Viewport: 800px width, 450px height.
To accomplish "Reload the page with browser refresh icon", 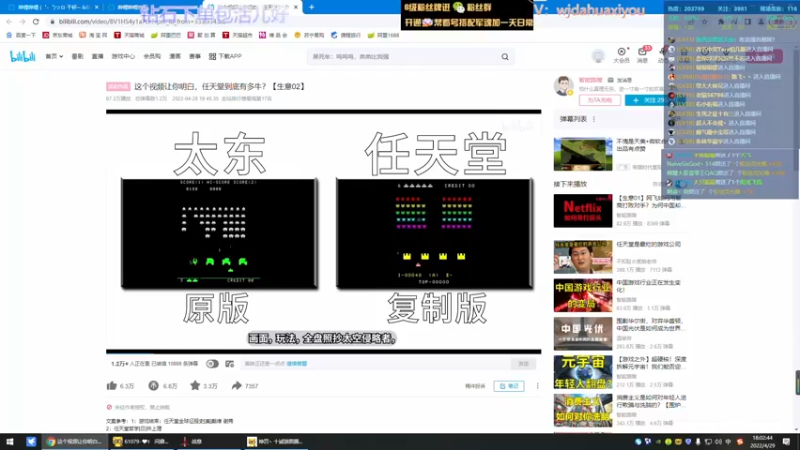I will click(36, 21).
